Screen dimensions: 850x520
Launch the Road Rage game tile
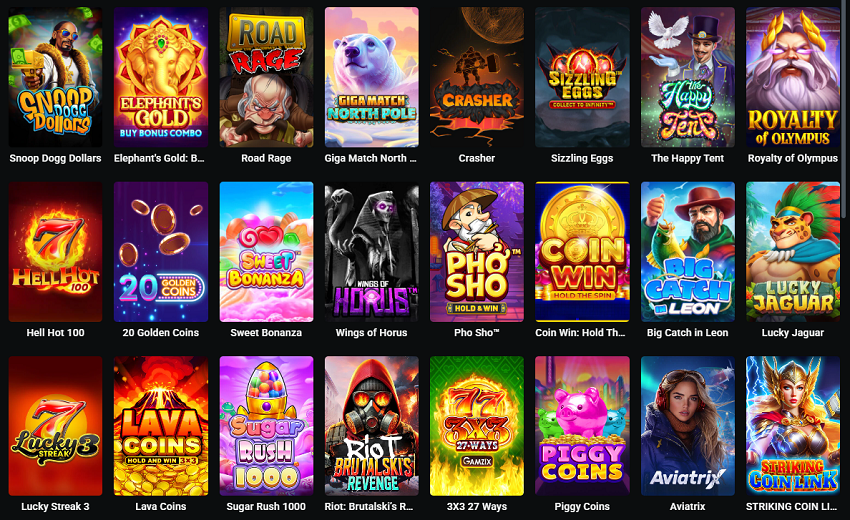pyautogui.click(x=266, y=77)
